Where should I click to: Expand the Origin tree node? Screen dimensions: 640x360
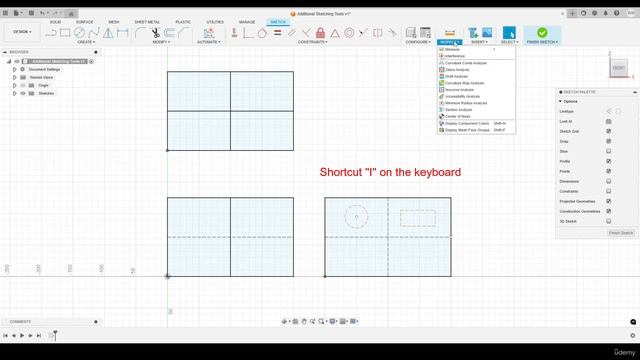15,85
